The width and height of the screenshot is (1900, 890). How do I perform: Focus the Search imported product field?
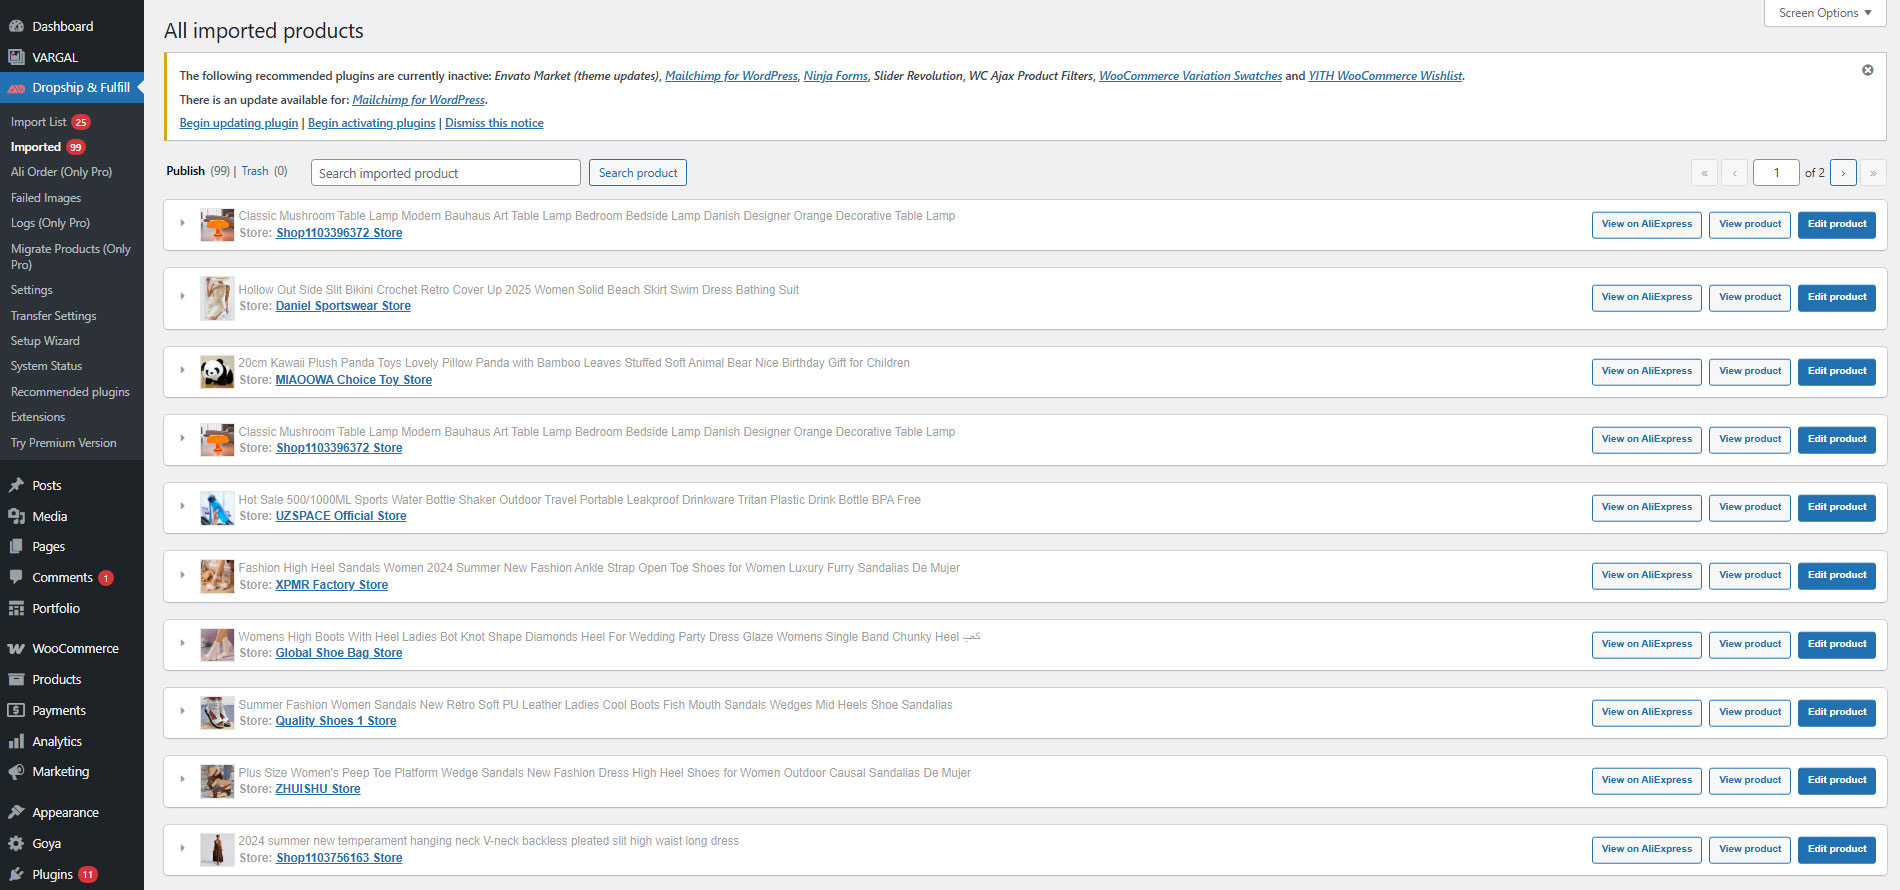pyautogui.click(x=446, y=173)
